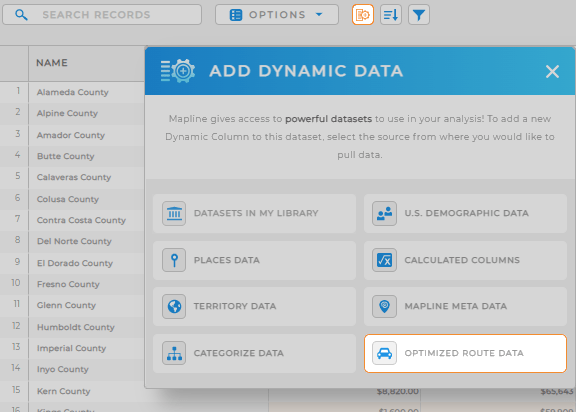The width and height of the screenshot is (576, 412).
Task: Focus the Search Records field
Action: tap(102, 15)
